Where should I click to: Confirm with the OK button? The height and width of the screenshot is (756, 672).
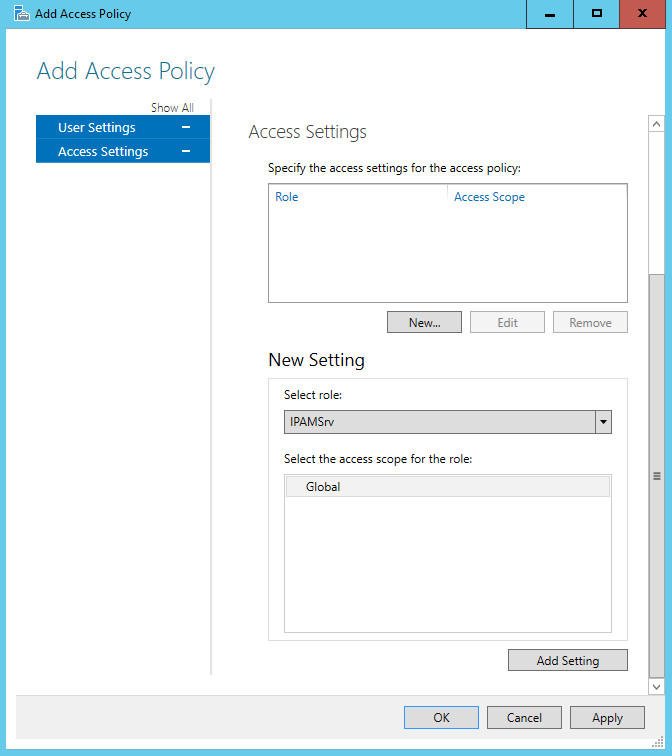(441, 717)
